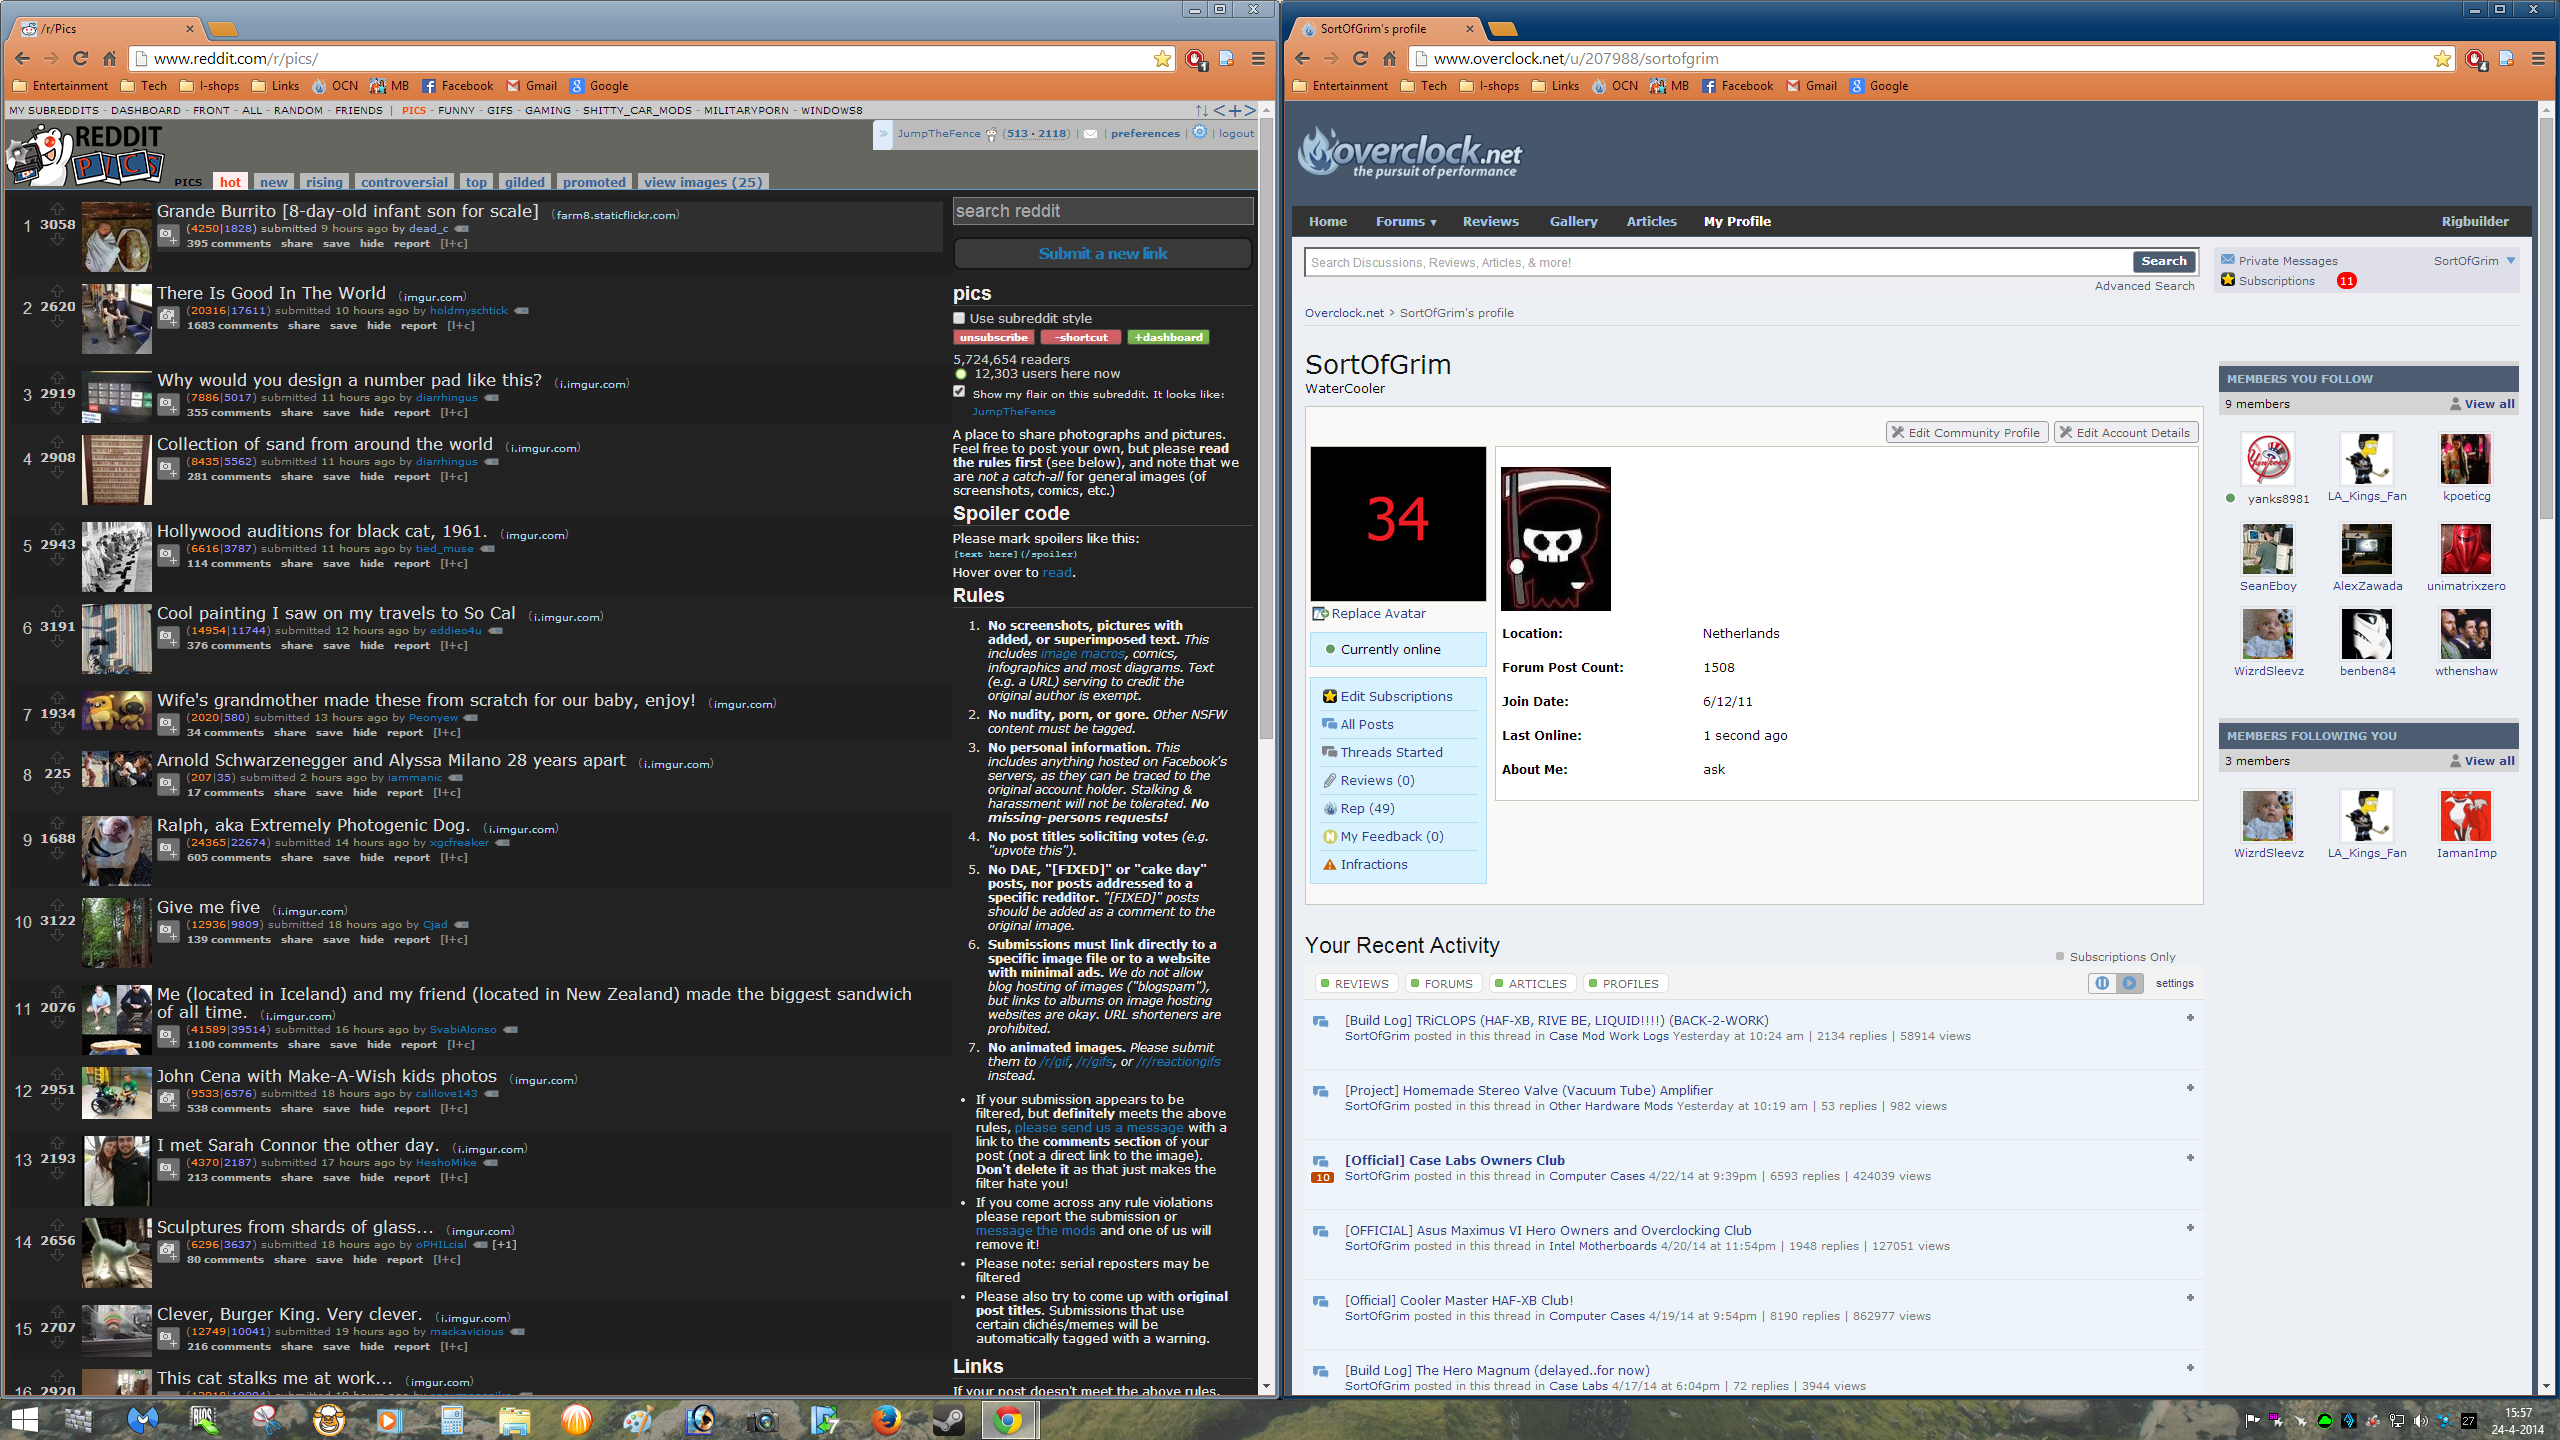
Task: Open Snipping Tool scissors icon on taskbar
Action: 266,1419
